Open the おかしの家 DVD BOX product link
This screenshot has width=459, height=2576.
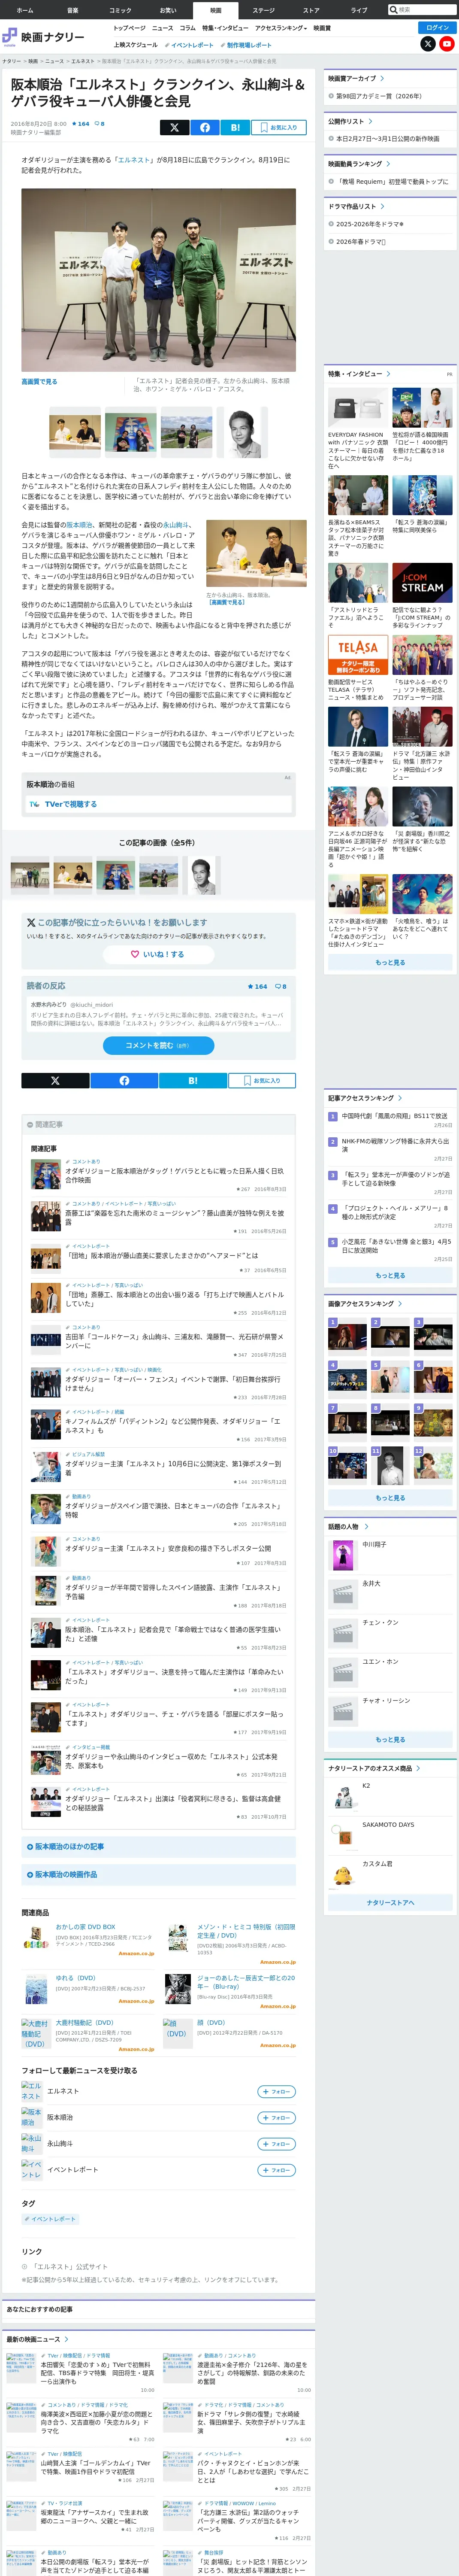[85, 1927]
